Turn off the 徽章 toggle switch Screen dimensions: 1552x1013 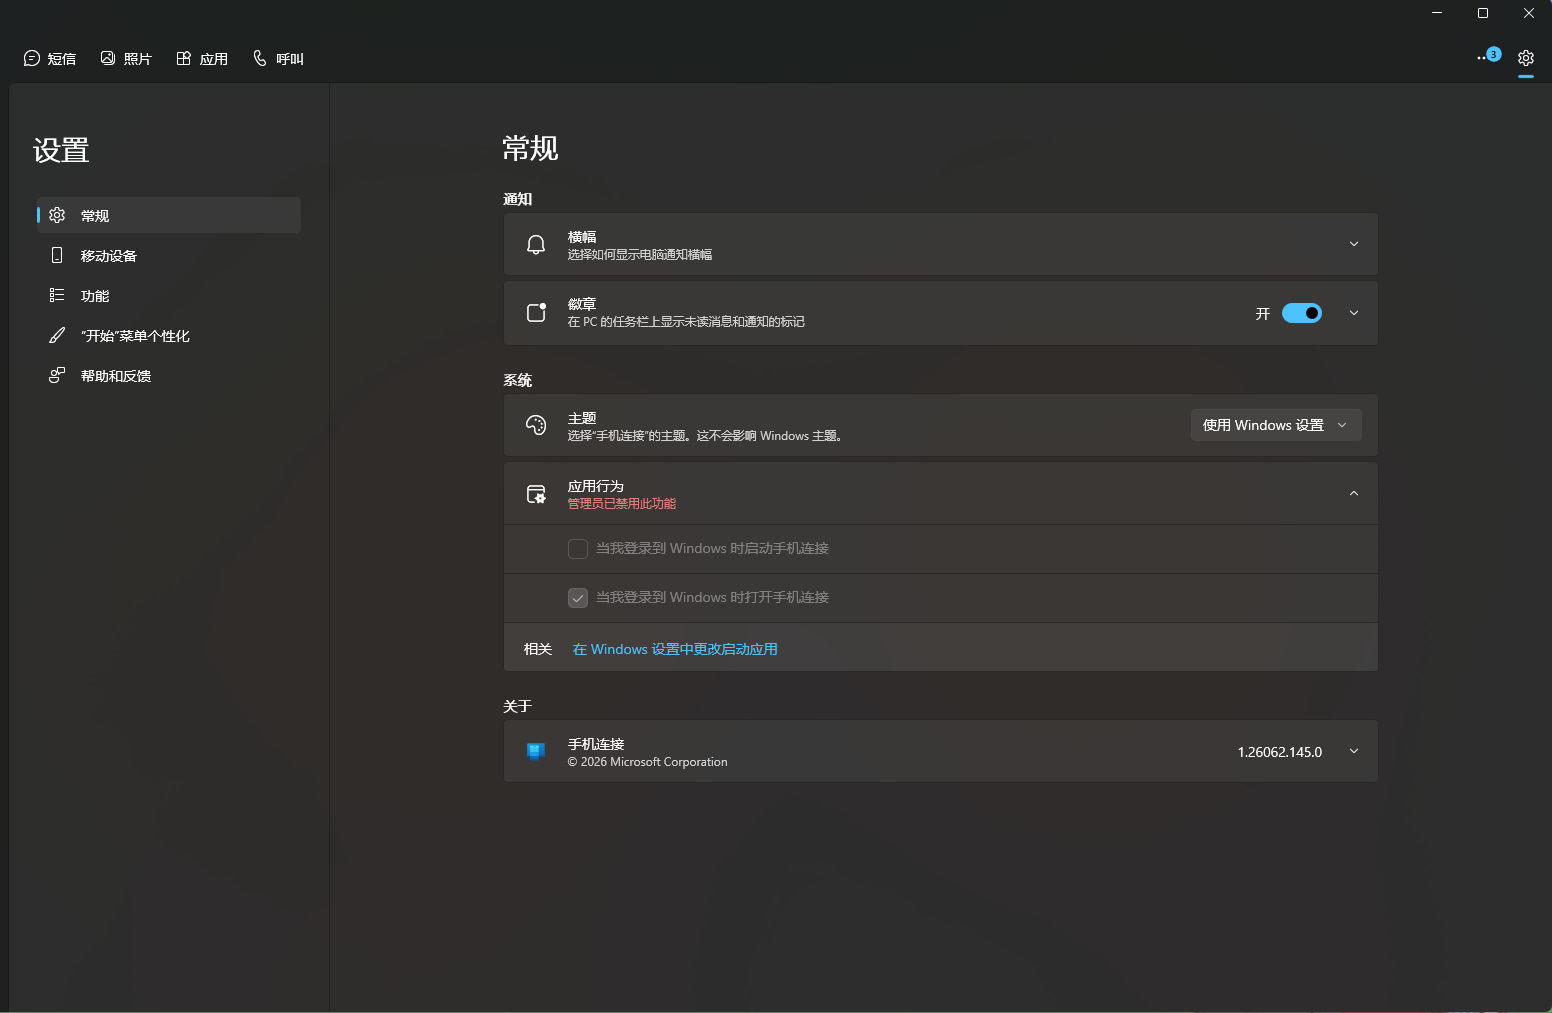tap(1302, 313)
